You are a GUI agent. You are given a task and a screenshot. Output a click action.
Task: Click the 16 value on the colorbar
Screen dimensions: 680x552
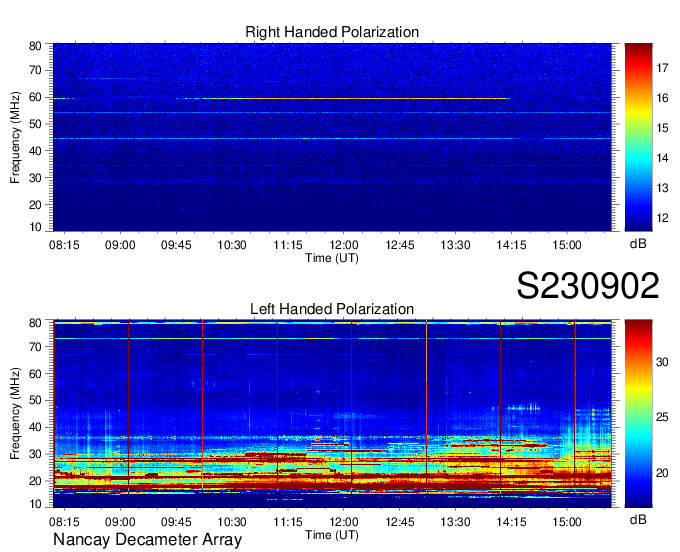[x=662, y=98]
